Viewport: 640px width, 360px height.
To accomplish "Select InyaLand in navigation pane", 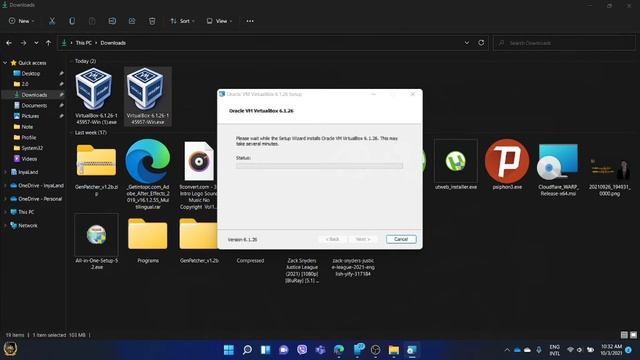I will click(28, 172).
